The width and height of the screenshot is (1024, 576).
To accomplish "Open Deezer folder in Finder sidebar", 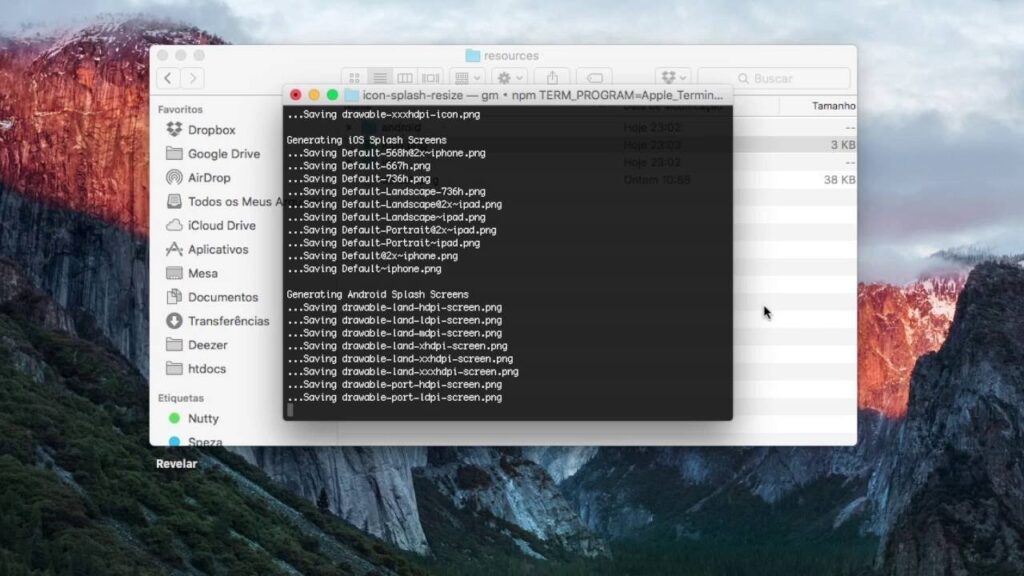I will [x=208, y=345].
